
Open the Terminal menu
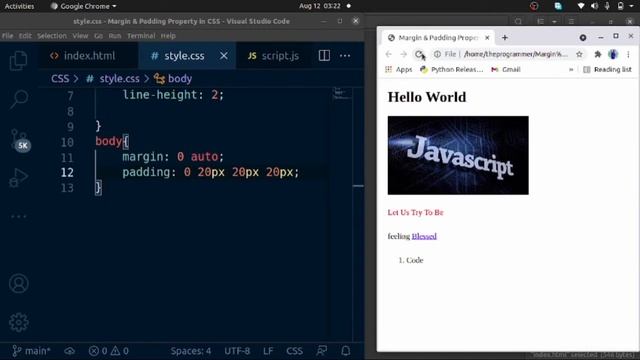click(x=141, y=36)
